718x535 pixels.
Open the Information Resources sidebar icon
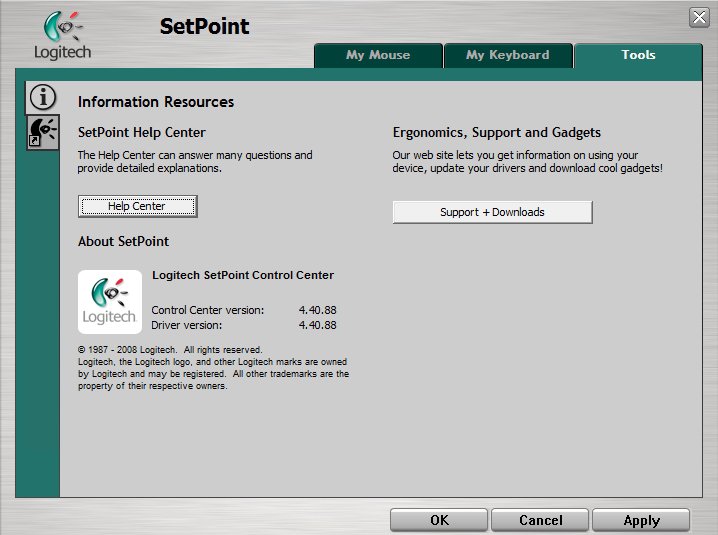43,97
